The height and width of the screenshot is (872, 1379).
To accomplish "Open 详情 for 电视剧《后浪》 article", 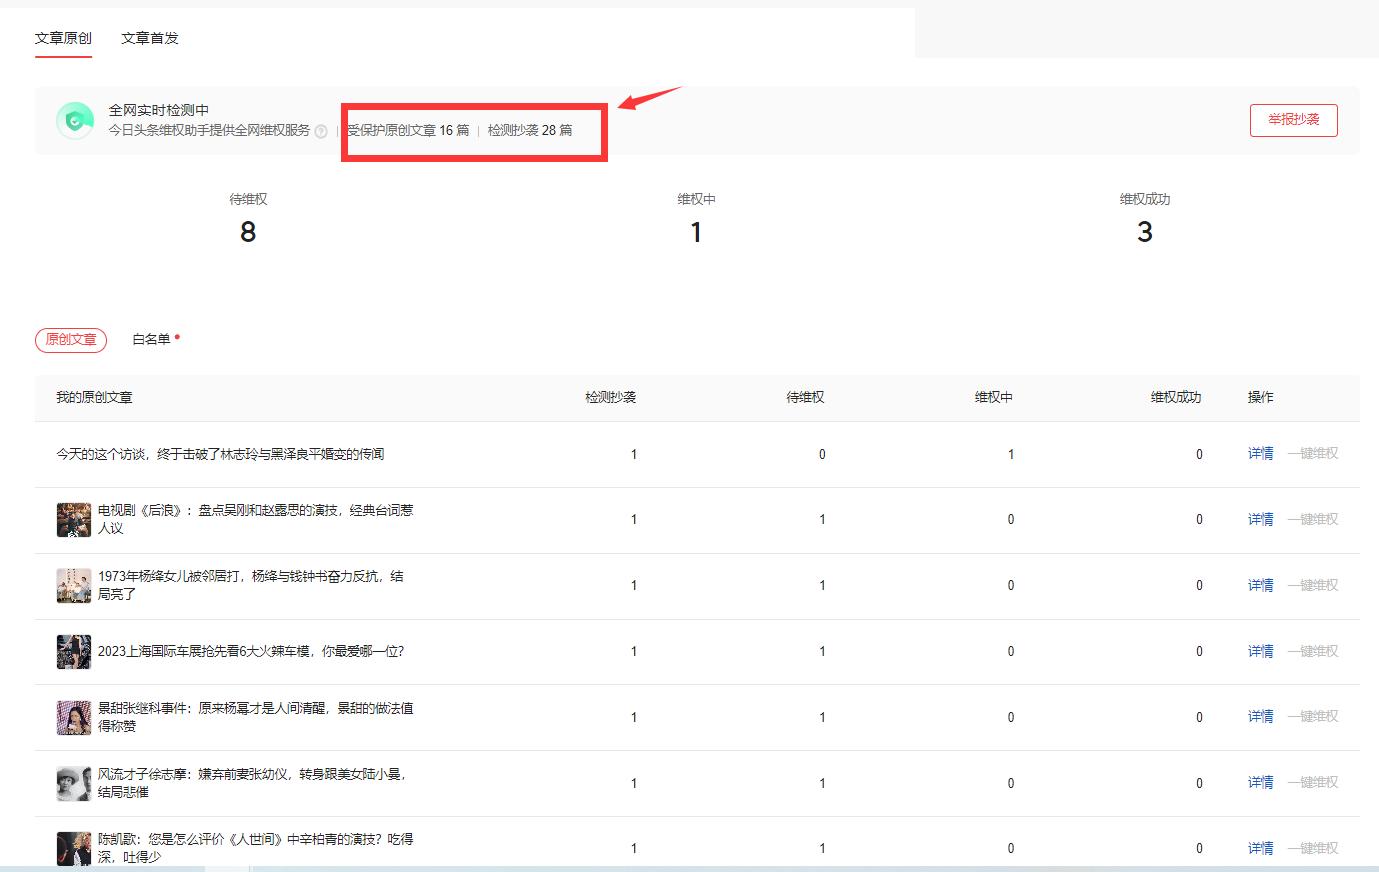I will pos(1260,520).
